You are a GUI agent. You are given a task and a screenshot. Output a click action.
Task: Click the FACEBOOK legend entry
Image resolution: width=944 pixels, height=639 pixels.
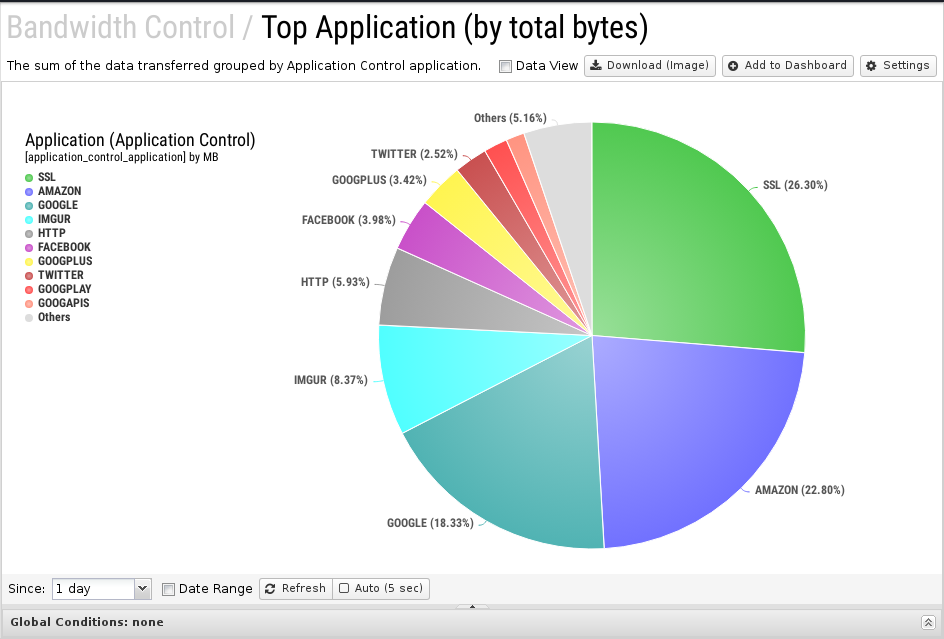(x=58, y=247)
